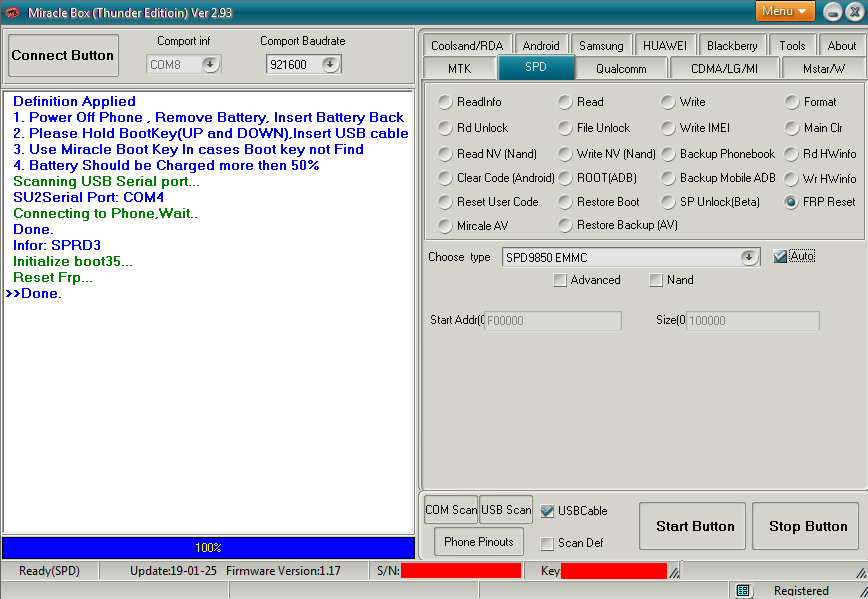
Task: Open the Choose type SPD9850 EMMC dropdown
Action: pos(748,257)
